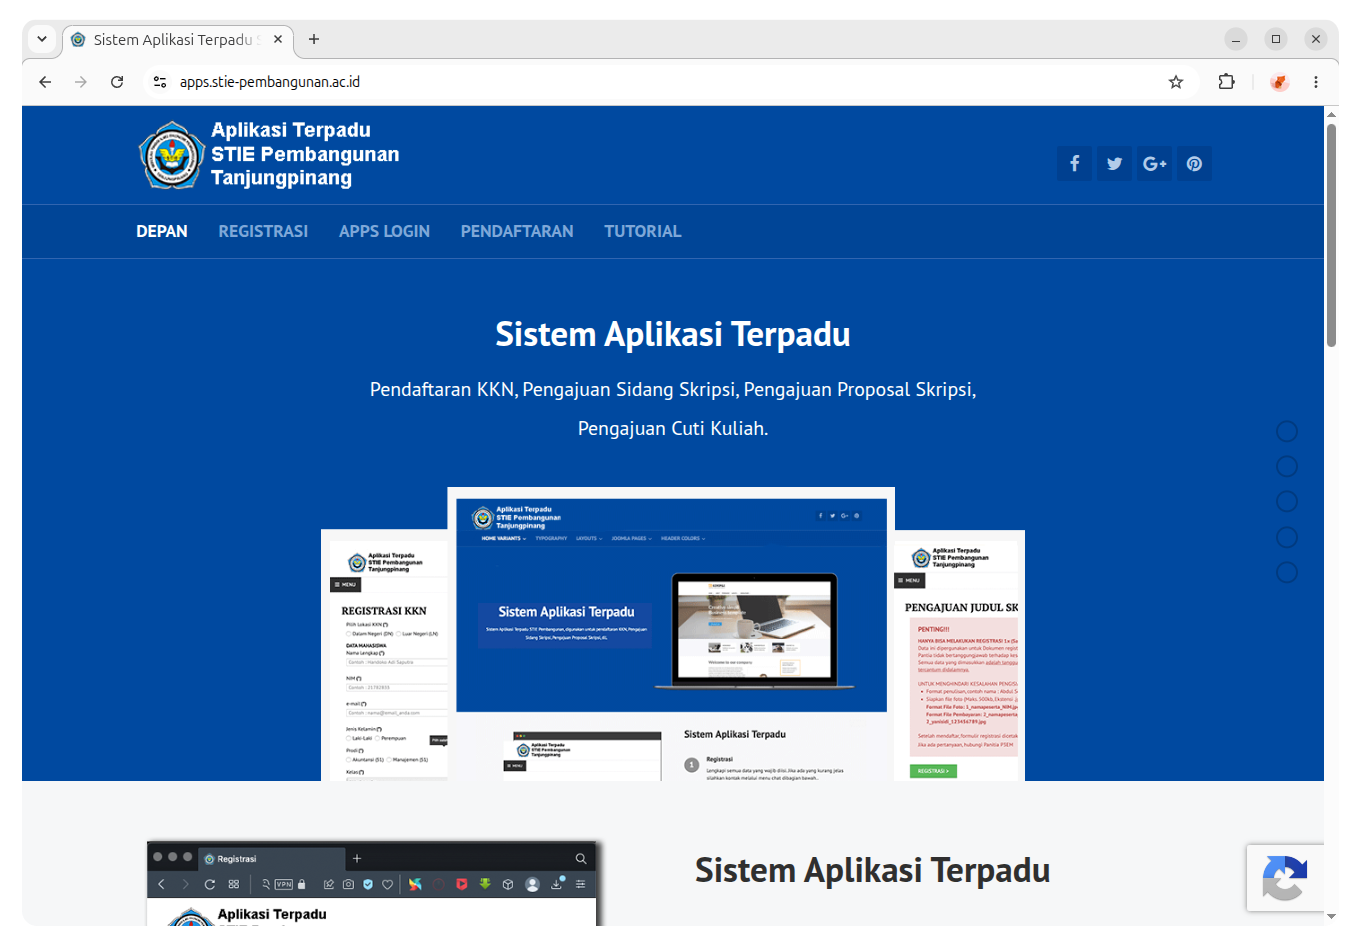Select the first section navigation dot
The image size is (1361, 951).
click(x=1287, y=431)
